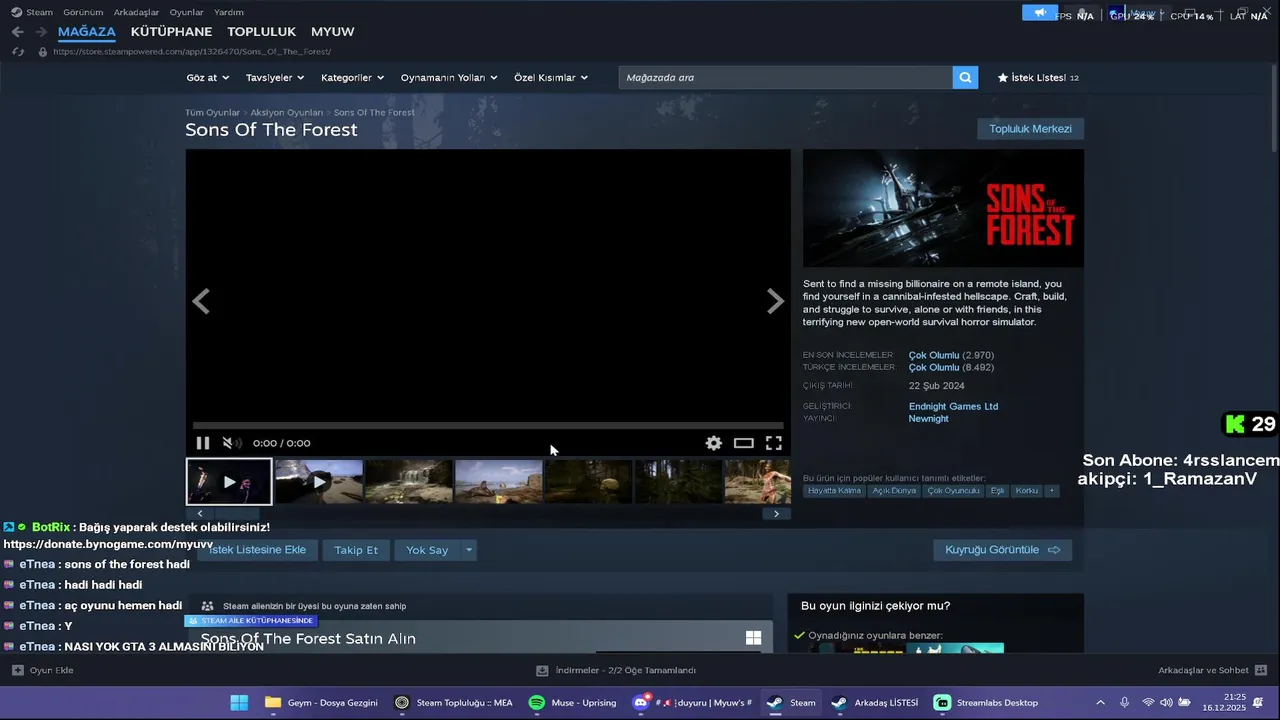The width and height of the screenshot is (1280, 720).
Task: Open Spotify Muse - Uprising taskbar item
Action: [573, 702]
